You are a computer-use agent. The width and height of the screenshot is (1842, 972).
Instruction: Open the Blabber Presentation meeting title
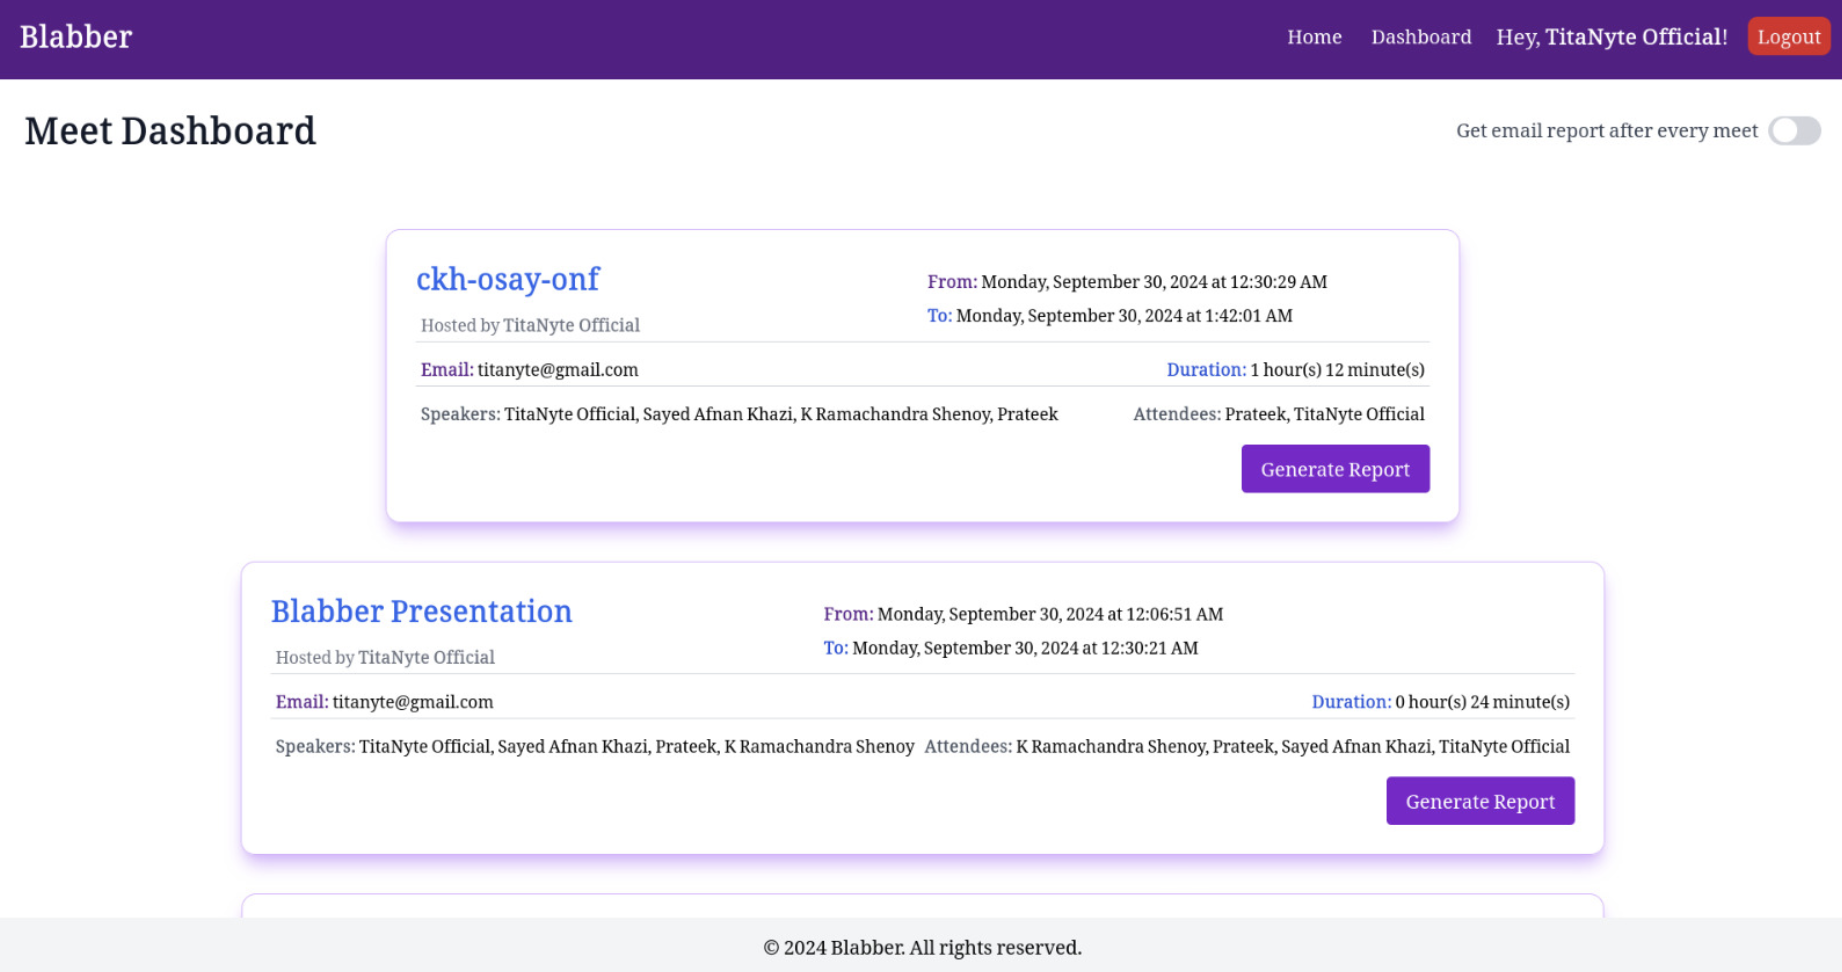(x=421, y=611)
